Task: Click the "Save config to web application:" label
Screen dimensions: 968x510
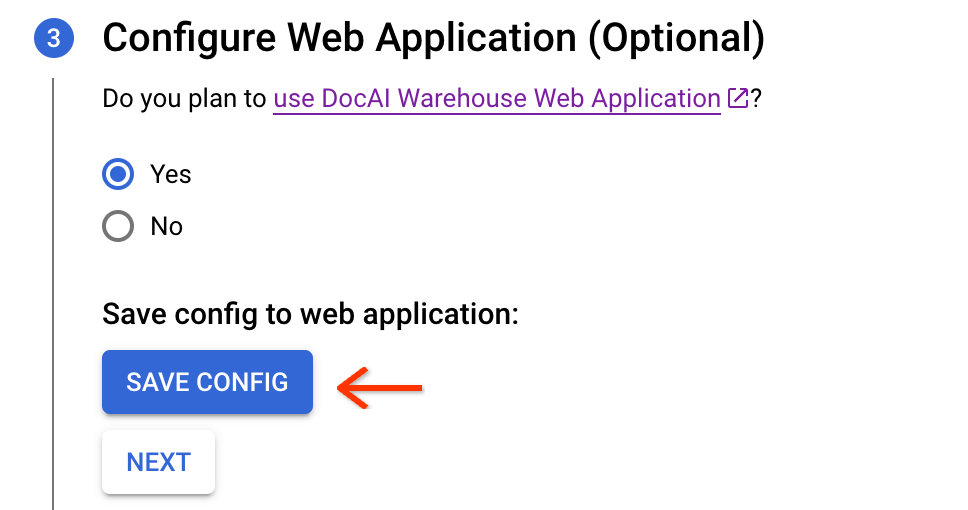Action: [x=310, y=314]
